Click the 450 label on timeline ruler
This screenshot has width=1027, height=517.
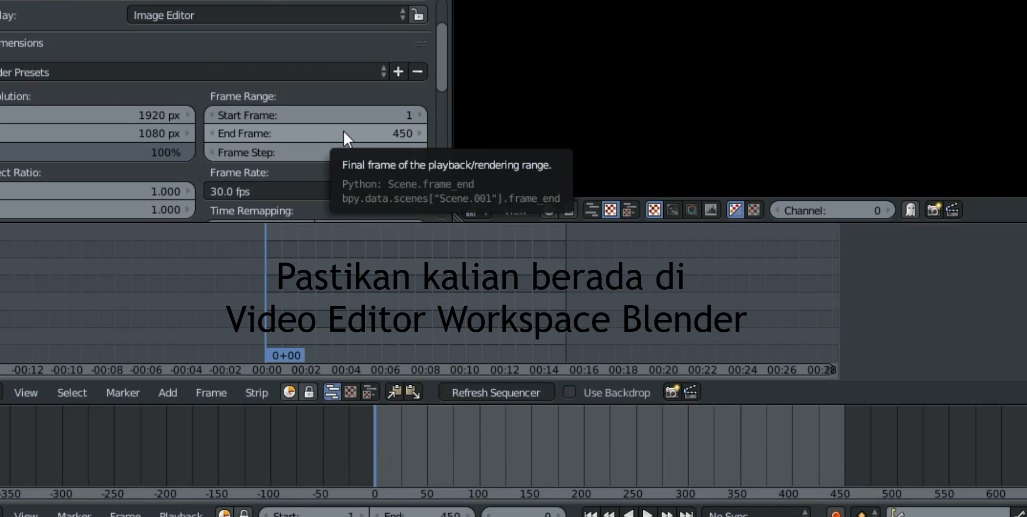[840, 494]
